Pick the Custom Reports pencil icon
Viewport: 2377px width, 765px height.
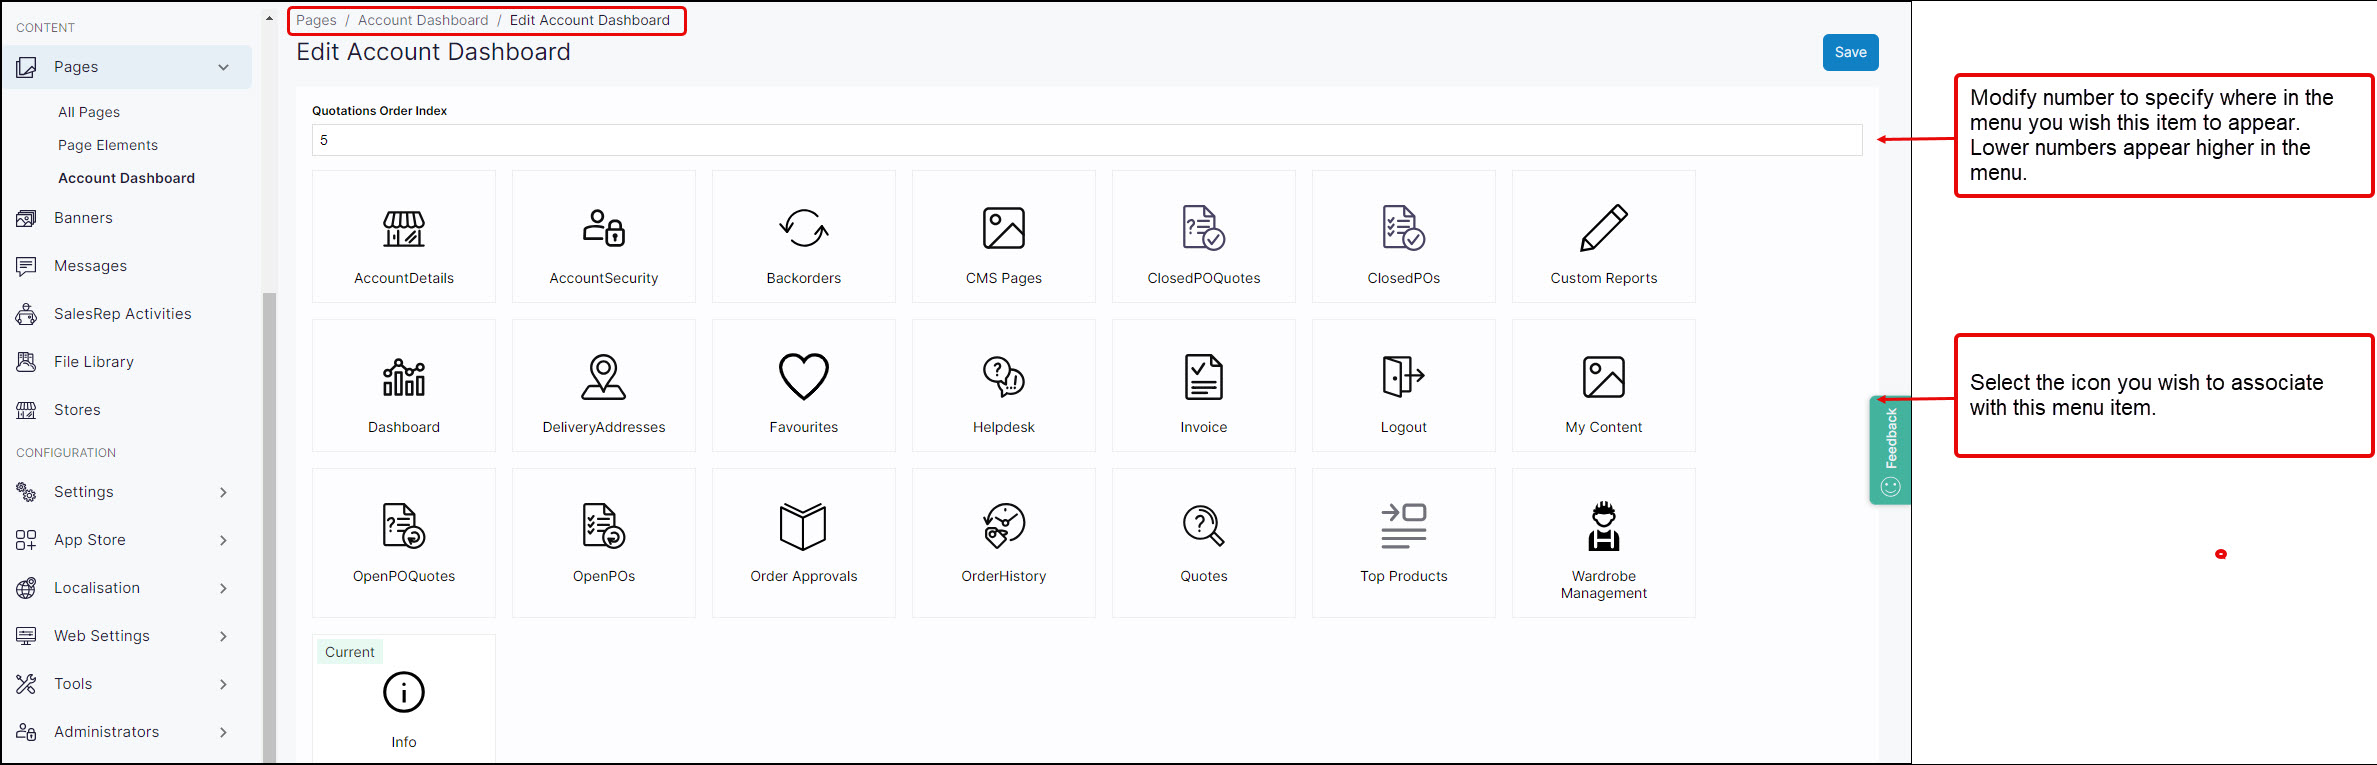pyautogui.click(x=1603, y=228)
